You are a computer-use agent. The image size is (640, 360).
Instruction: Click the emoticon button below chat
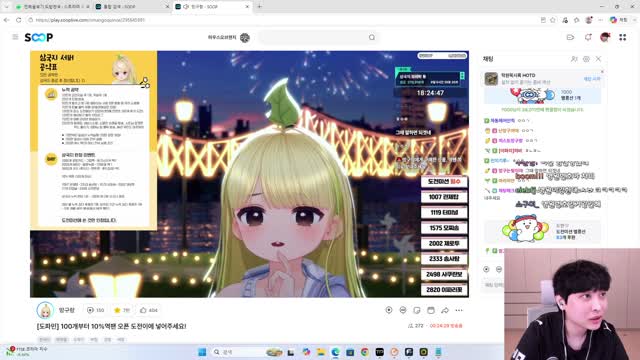click(499, 269)
